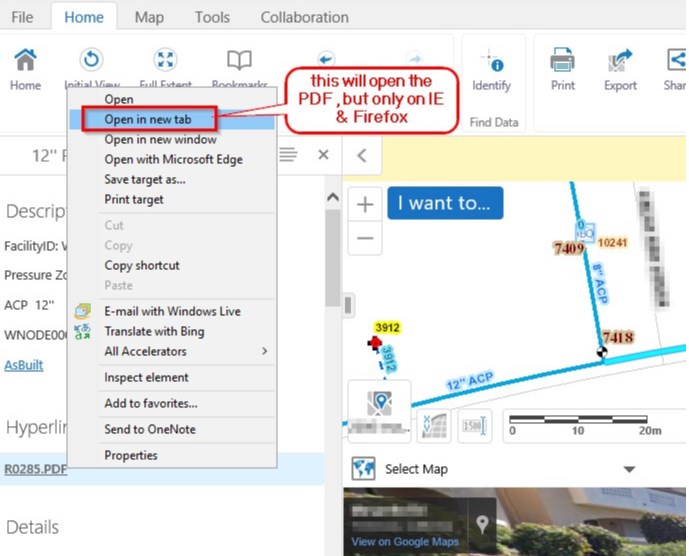Click the Details section heading
Viewport: 689px width, 556px height.
coord(33,527)
